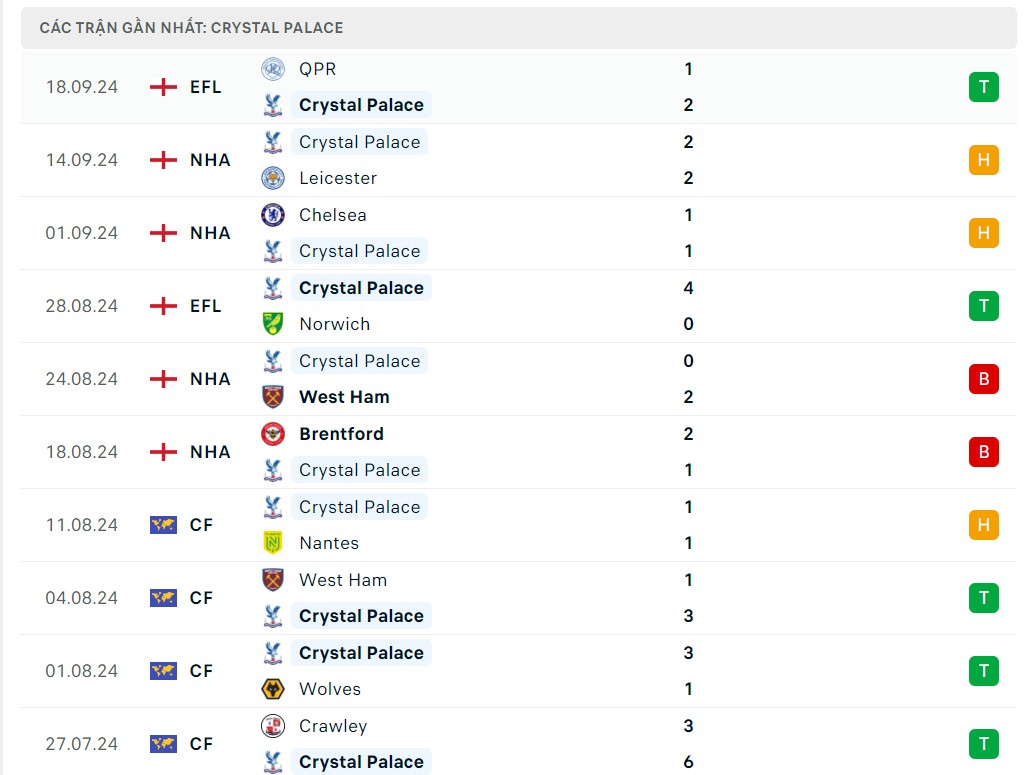Click red B badge for Brentford match
The height and width of the screenshot is (775, 1031).
[983, 452]
